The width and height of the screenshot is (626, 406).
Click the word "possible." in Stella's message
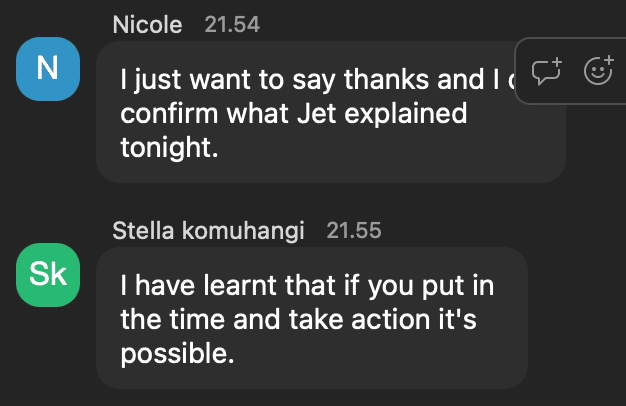pos(177,353)
